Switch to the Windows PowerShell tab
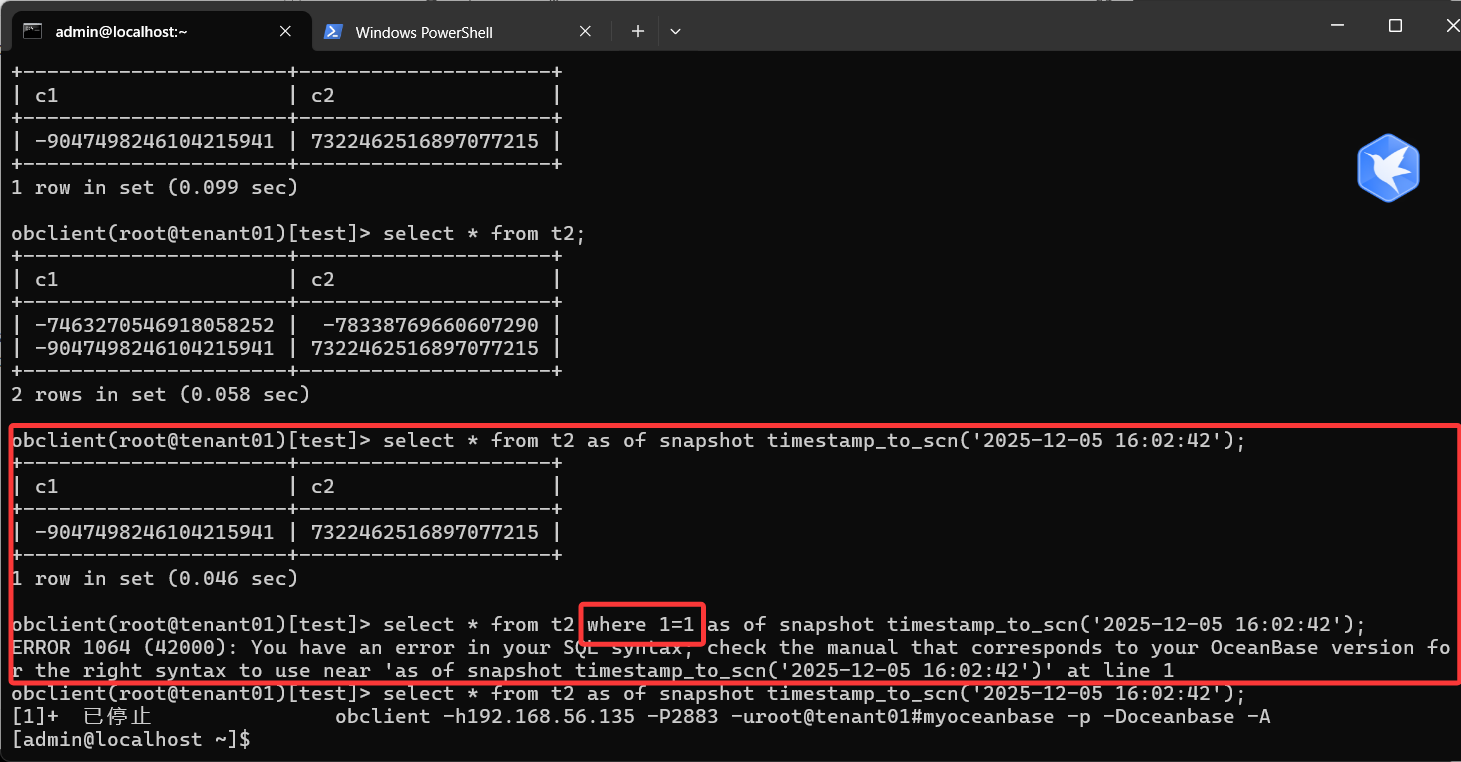1461x762 pixels. (424, 32)
